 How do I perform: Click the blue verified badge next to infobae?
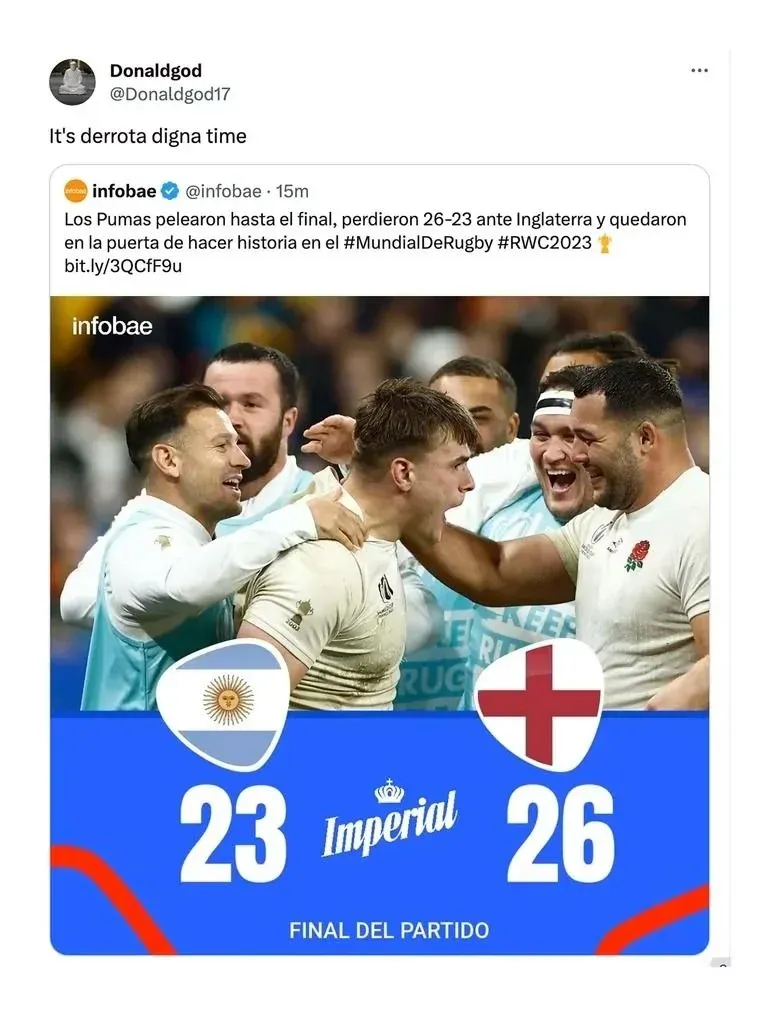point(171,192)
